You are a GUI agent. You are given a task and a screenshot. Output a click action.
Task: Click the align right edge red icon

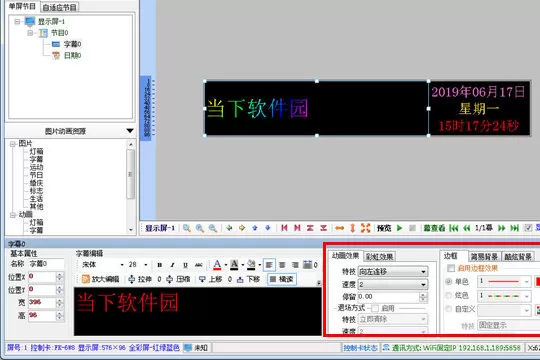(x=297, y=228)
